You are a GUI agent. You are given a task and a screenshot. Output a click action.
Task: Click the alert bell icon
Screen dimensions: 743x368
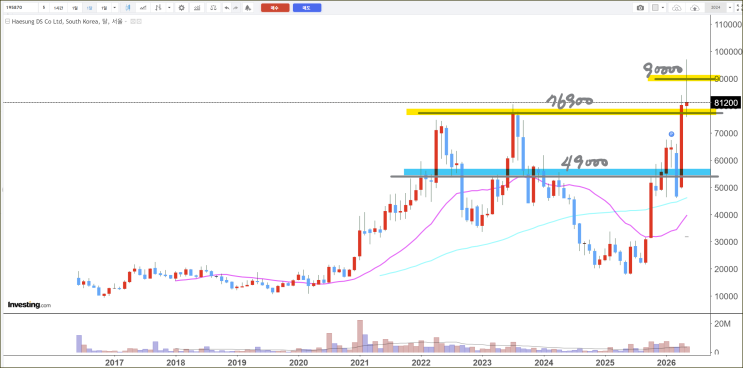[248, 8]
